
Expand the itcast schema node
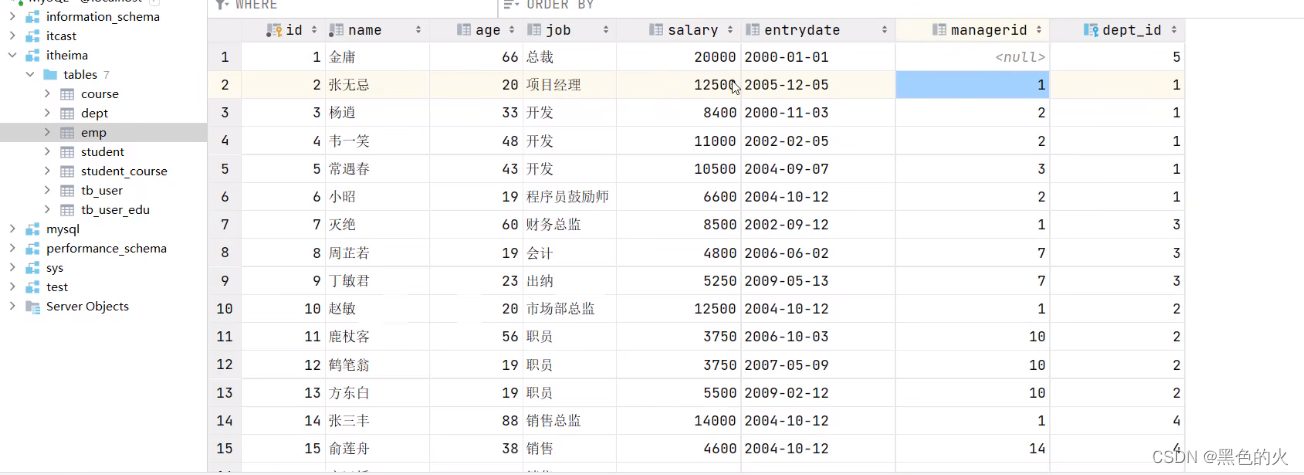pos(12,36)
